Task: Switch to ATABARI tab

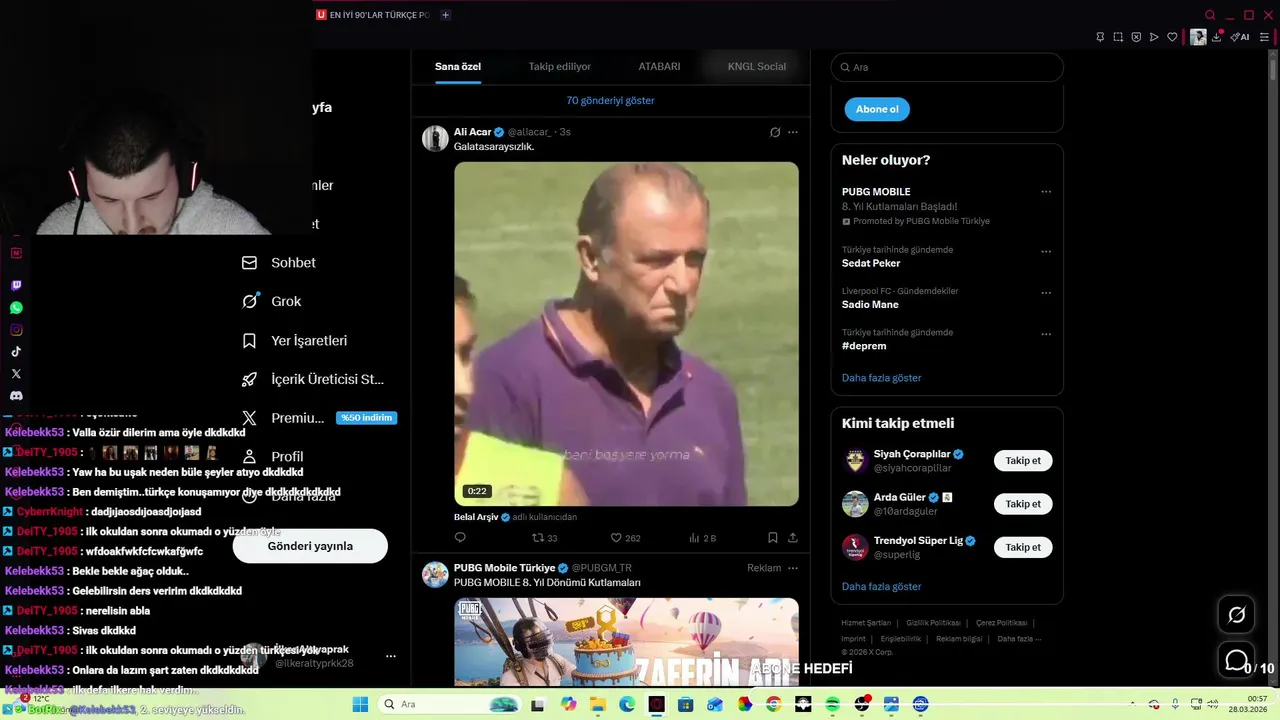Action: (x=659, y=67)
